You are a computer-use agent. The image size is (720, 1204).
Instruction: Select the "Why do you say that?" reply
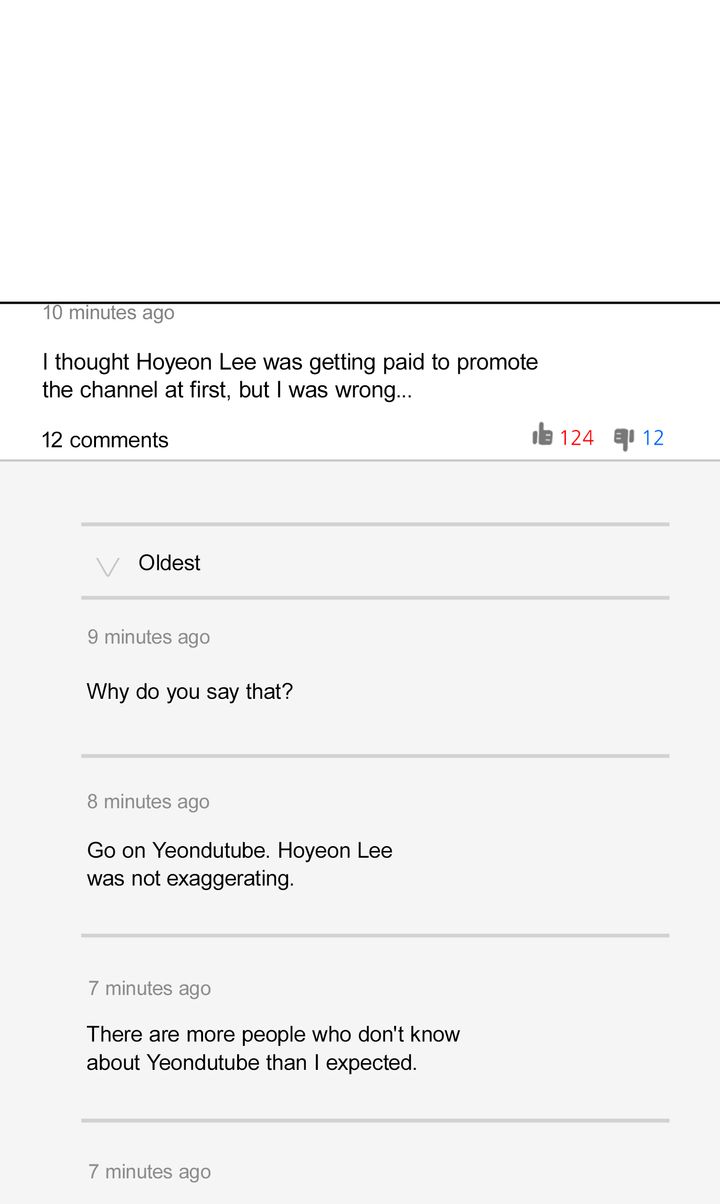[190, 691]
